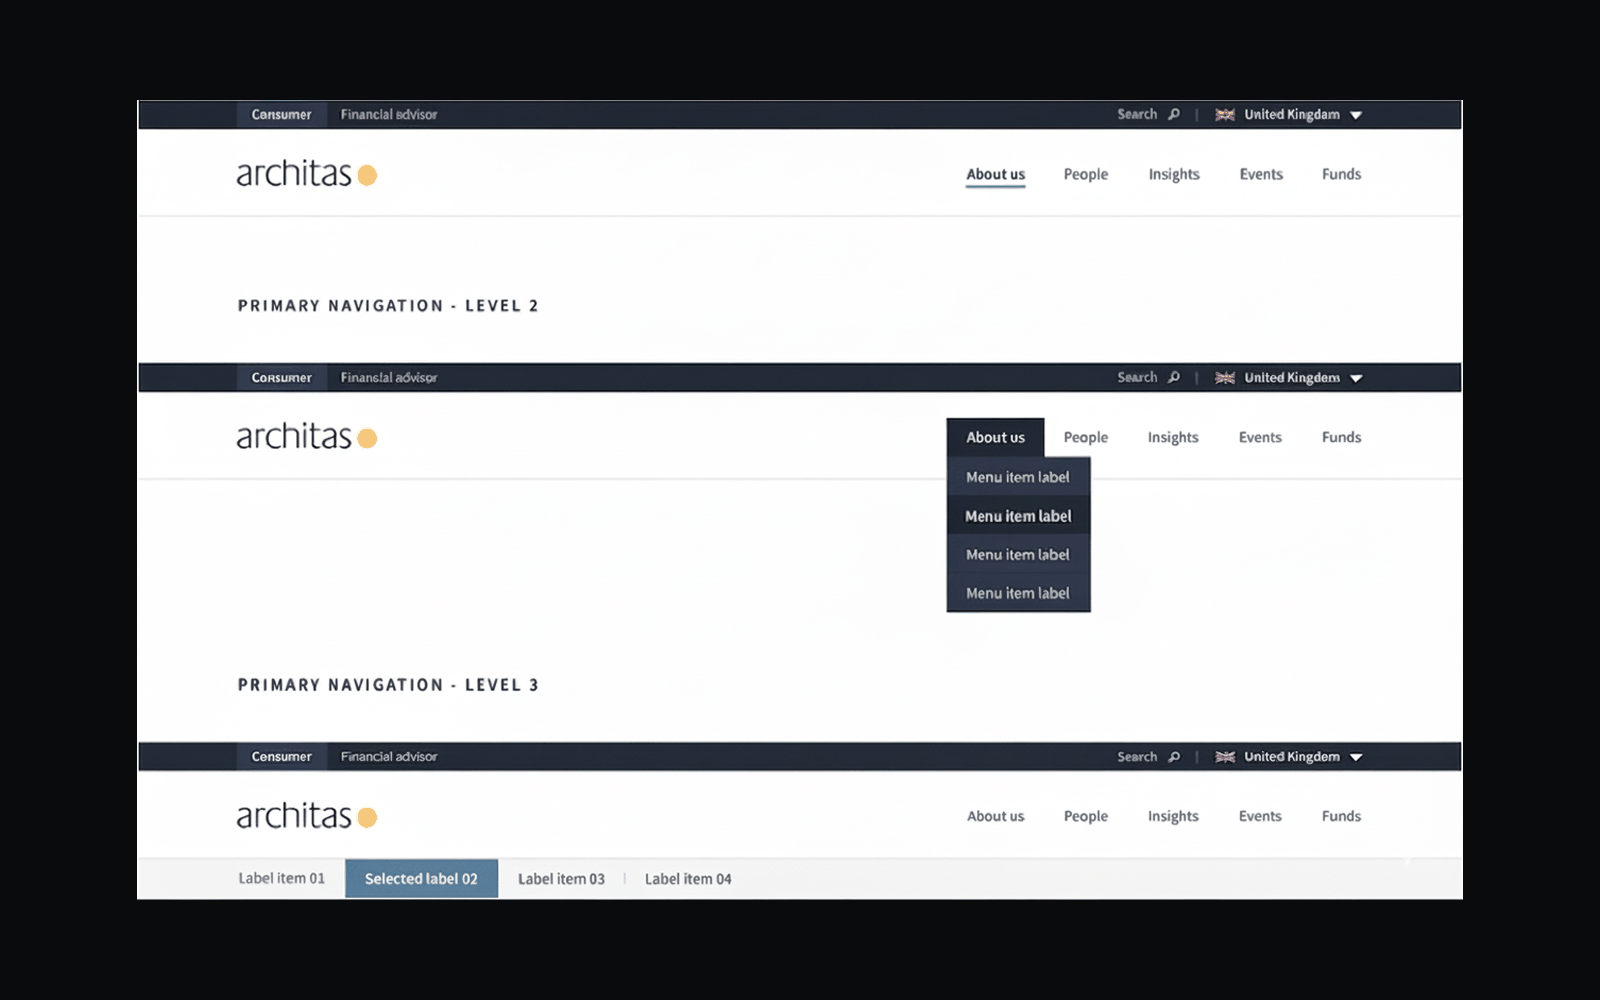
Task: Click Insights in the Level 3 navigation row
Action: [1173, 816]
